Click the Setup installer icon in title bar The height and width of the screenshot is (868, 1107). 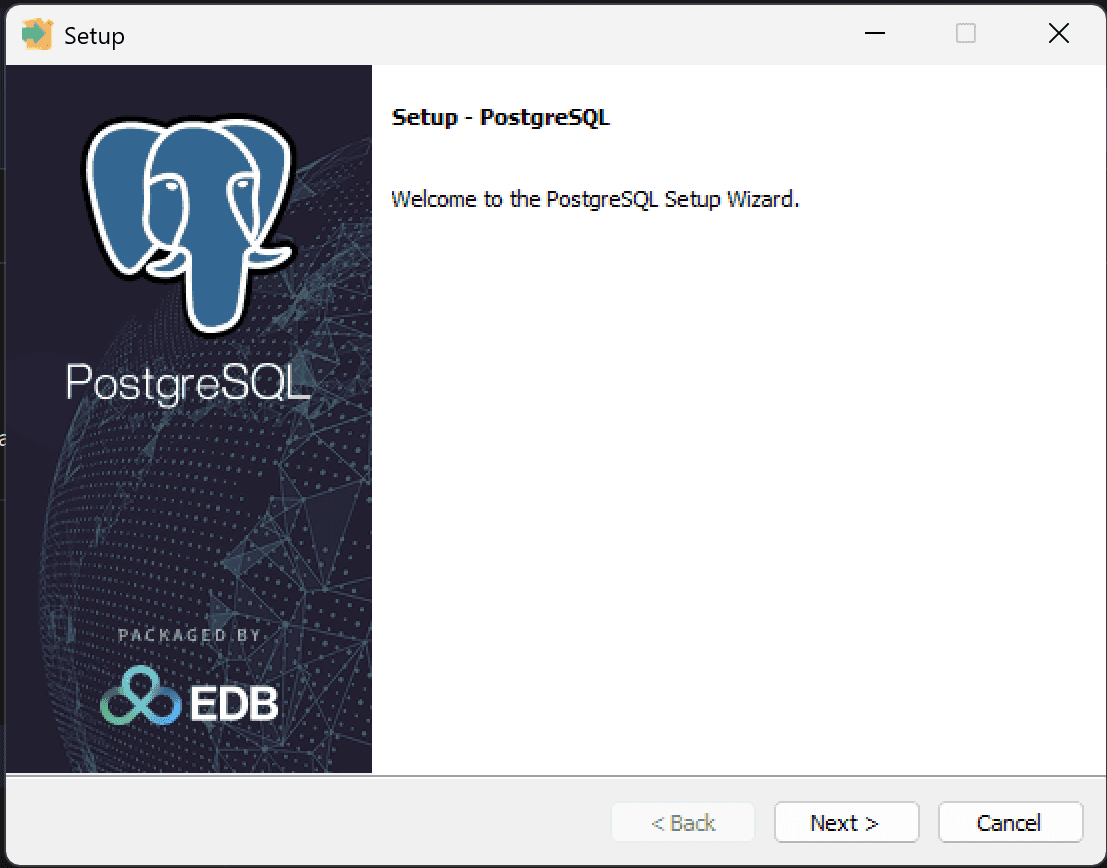pyautogui.click(x=37, y=35)
